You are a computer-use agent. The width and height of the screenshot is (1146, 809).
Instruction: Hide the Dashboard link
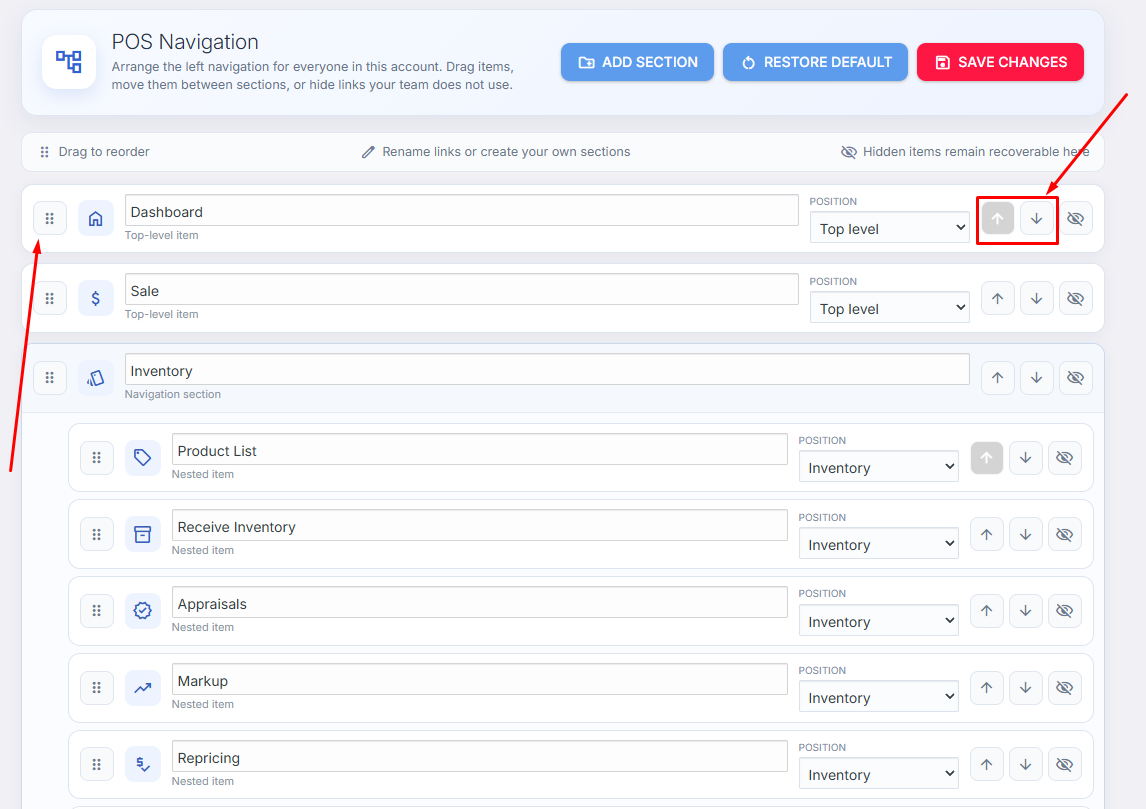coord(1075,219)
